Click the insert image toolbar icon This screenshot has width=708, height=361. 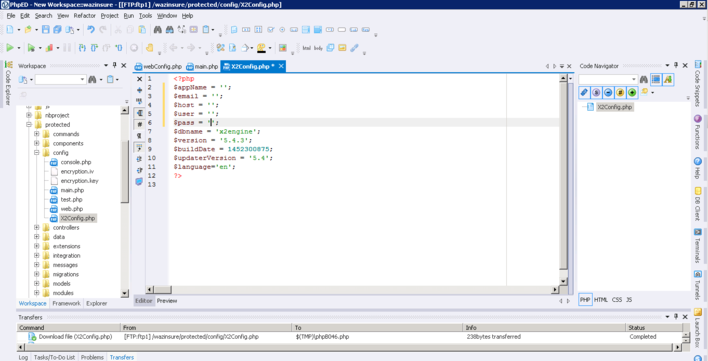pyautogui.click(x=342, y=47)
